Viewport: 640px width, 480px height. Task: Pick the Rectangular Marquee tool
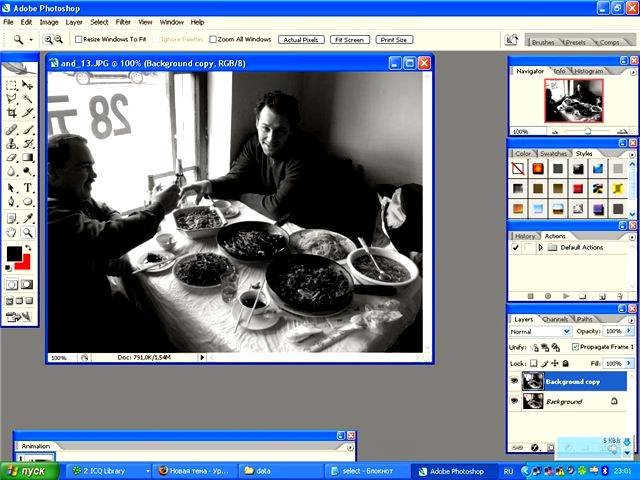pos(11,85)
